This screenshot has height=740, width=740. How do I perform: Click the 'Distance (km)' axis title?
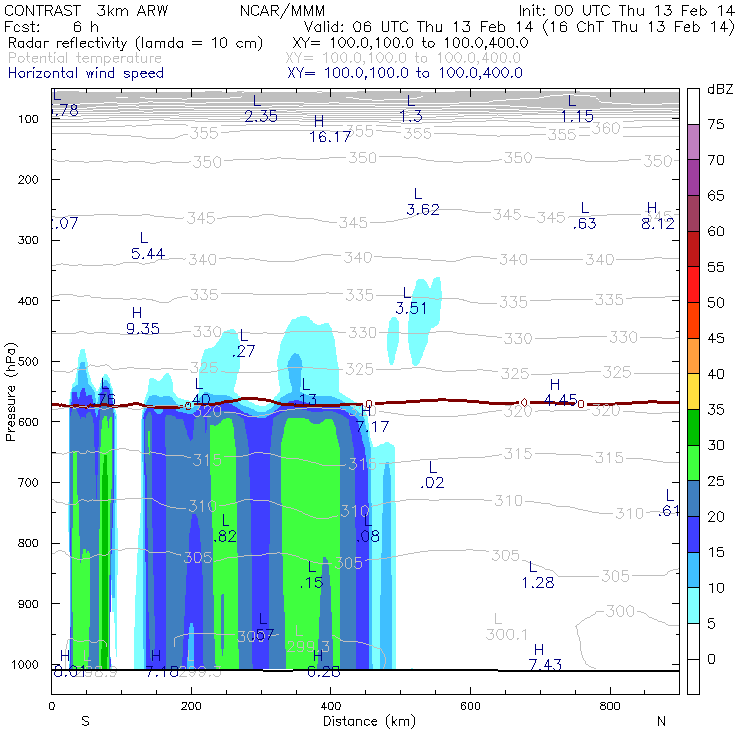(369, 721)
